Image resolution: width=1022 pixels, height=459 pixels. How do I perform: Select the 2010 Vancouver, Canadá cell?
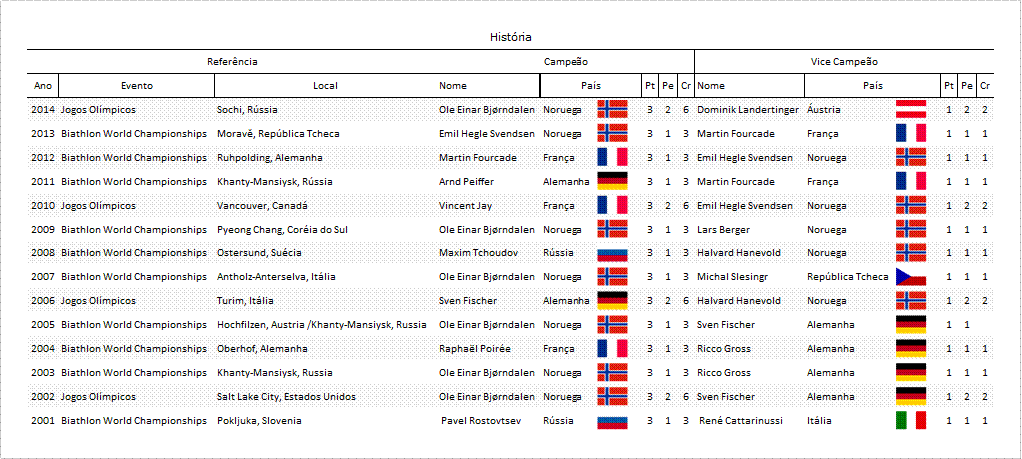(262, 205)
